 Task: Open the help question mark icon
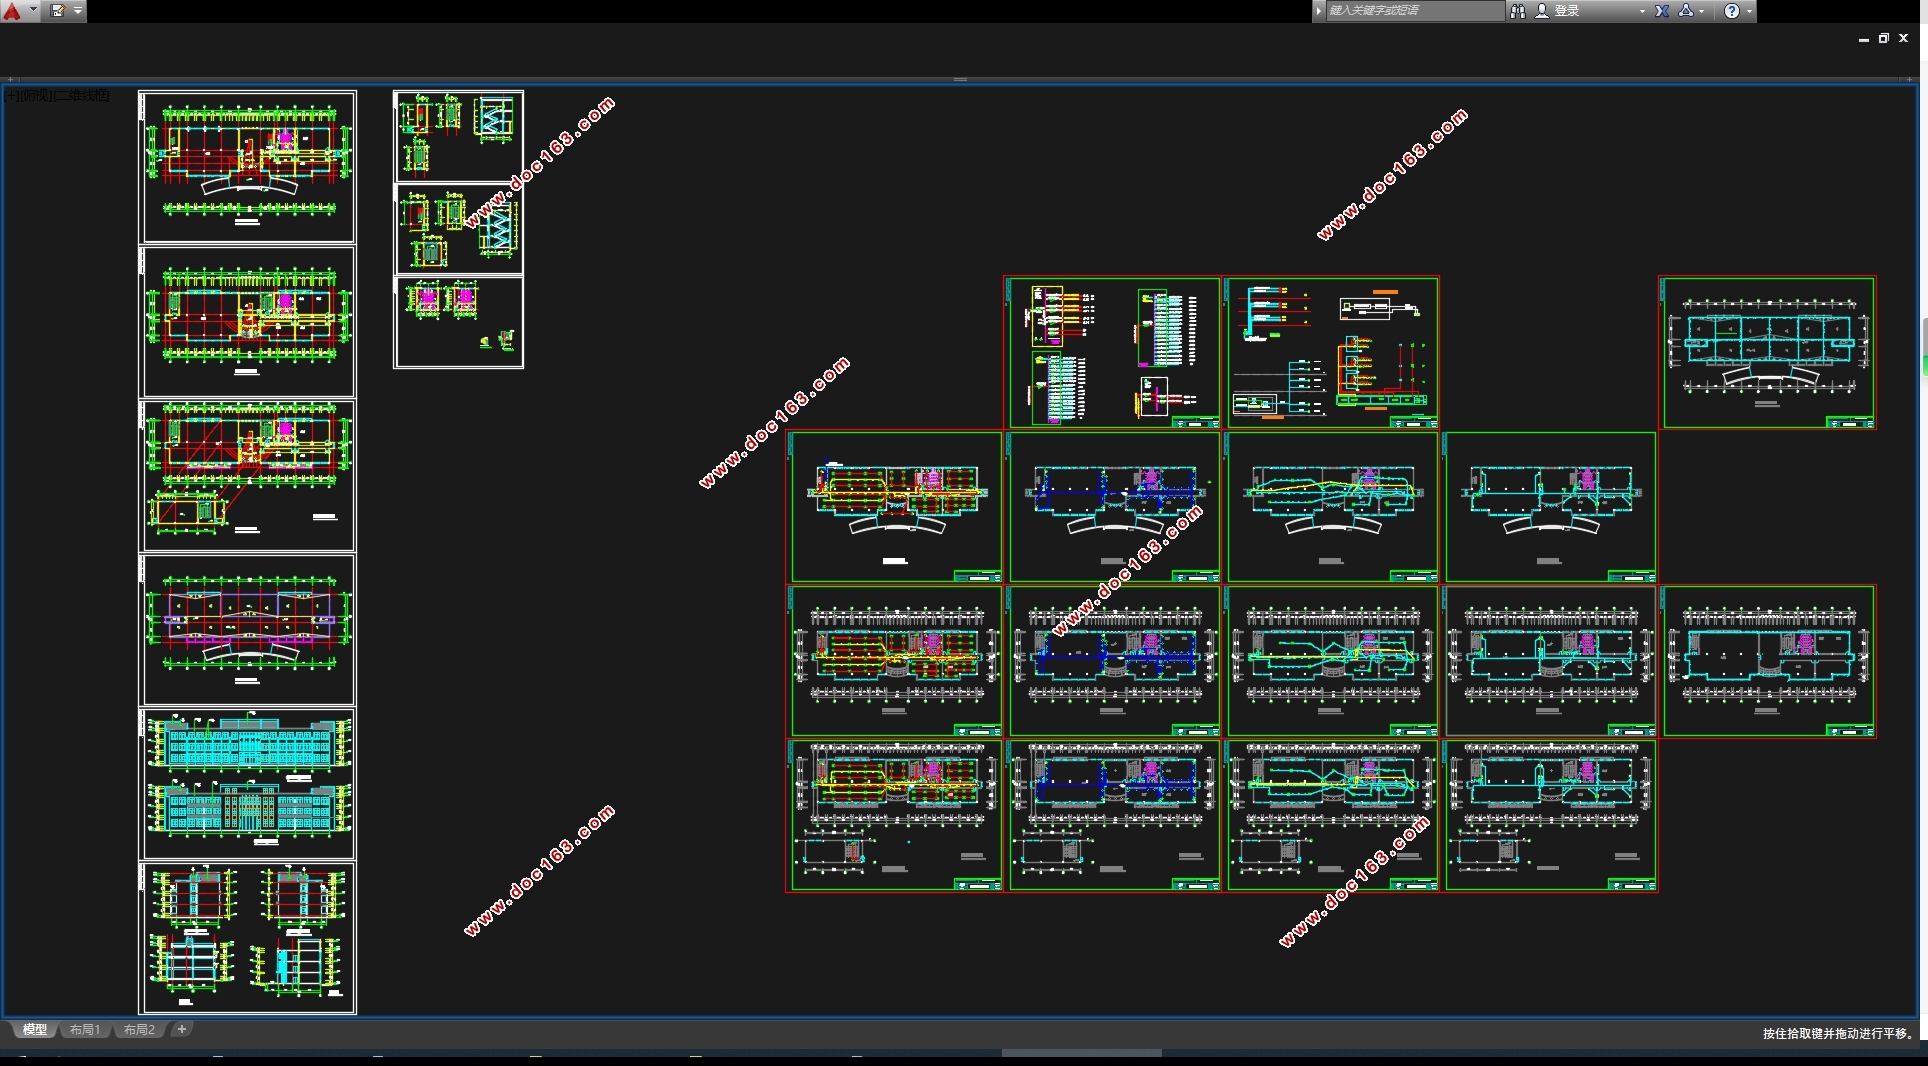(1732, 11)
